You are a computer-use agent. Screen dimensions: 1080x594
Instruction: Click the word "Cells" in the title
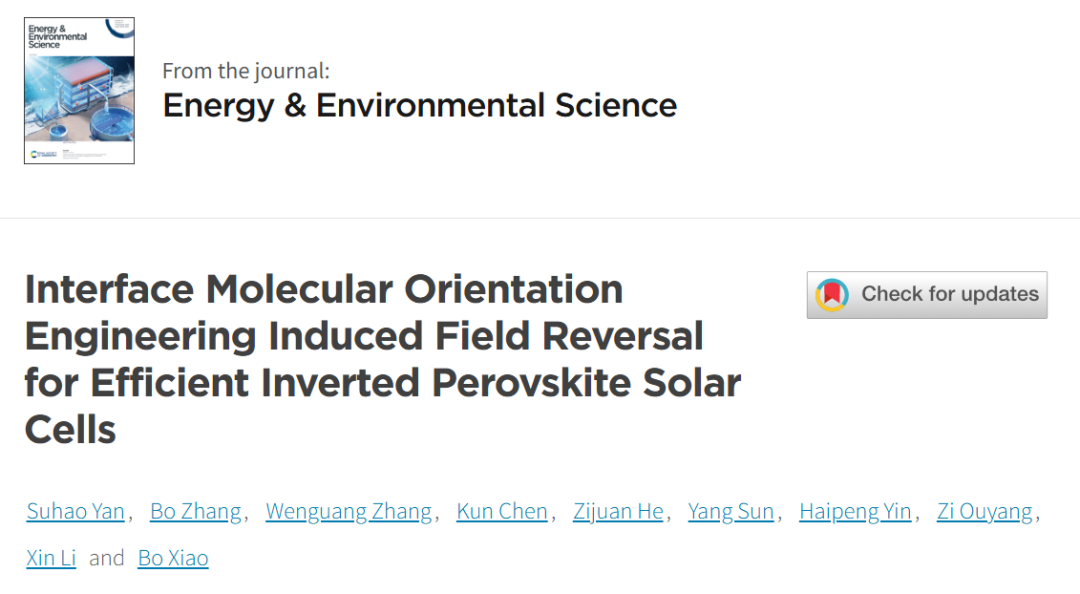pos(70,429)
